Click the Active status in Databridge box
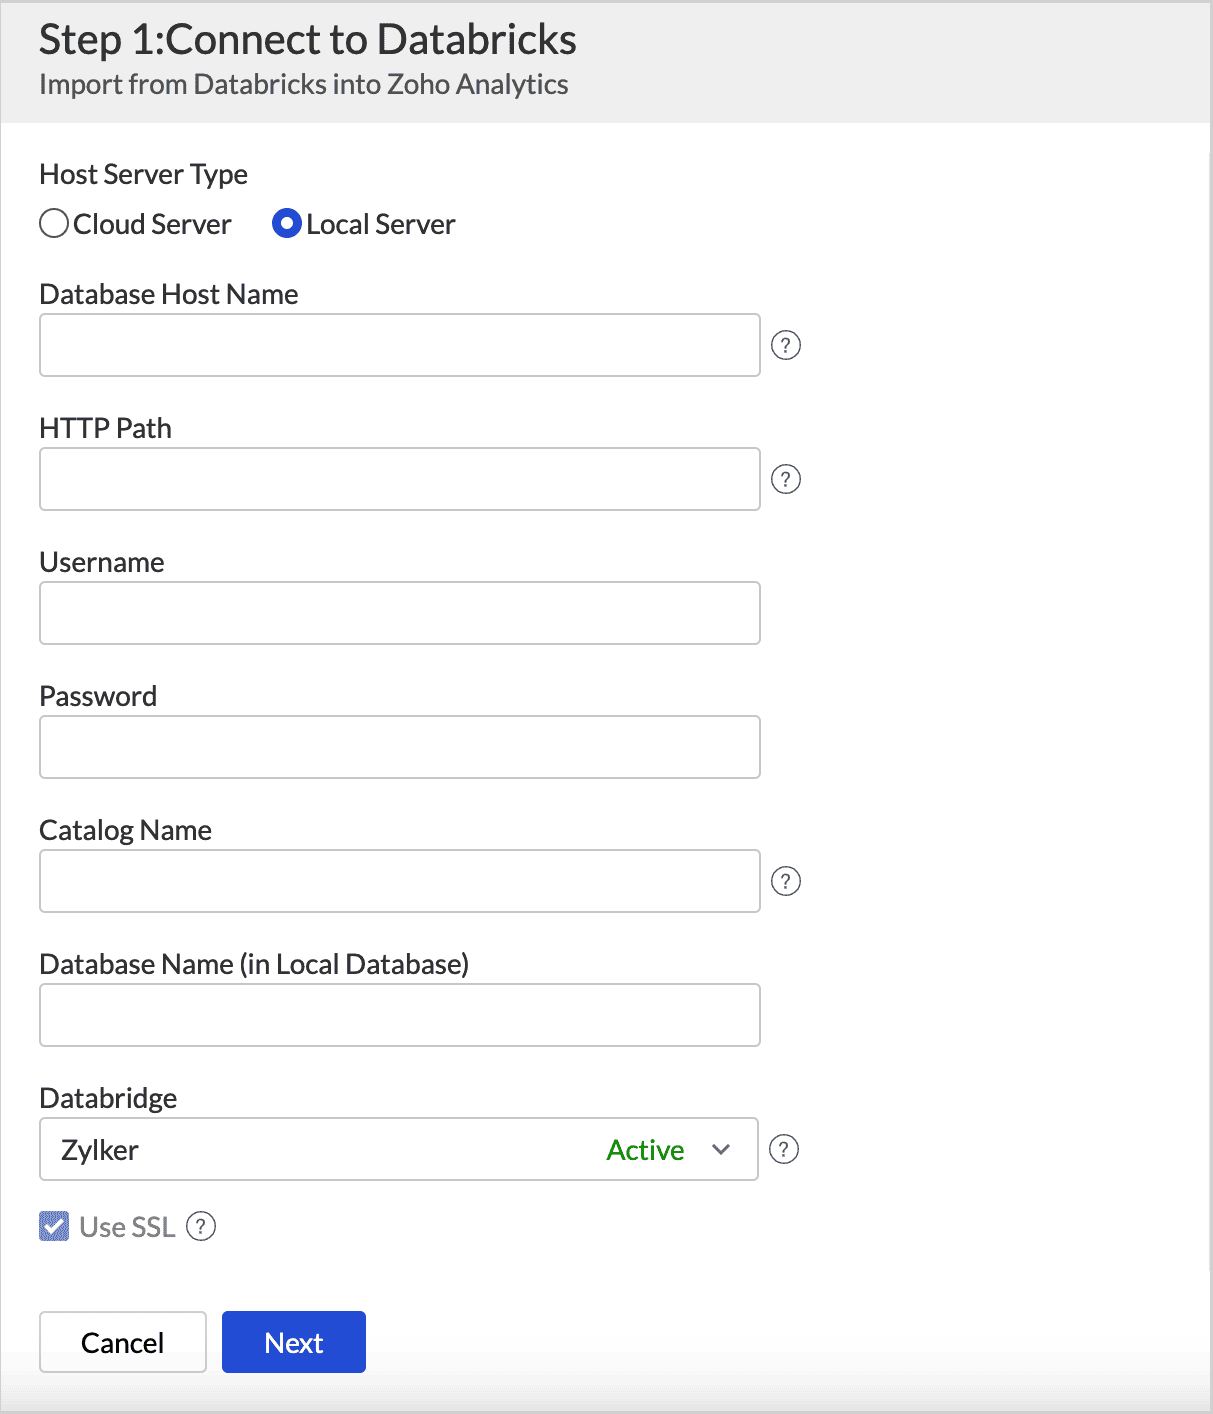This screenshot has width=1213, height=1414. pos(645,1150)
